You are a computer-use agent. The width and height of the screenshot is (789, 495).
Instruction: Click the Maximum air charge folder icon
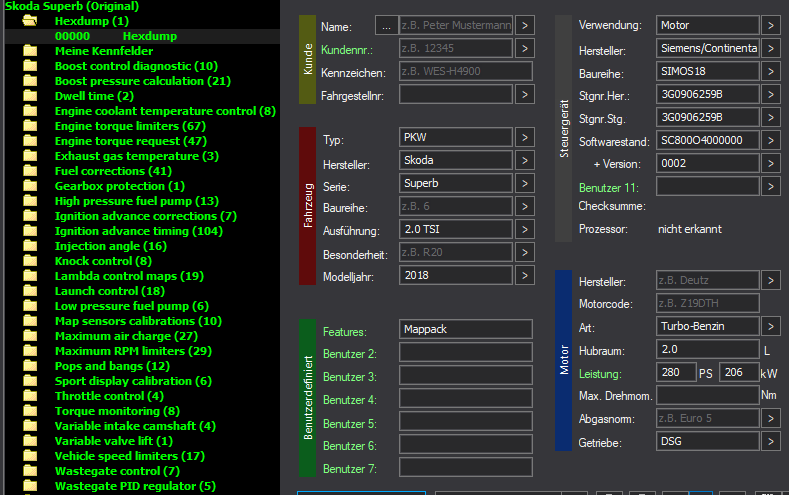point(30,336)
